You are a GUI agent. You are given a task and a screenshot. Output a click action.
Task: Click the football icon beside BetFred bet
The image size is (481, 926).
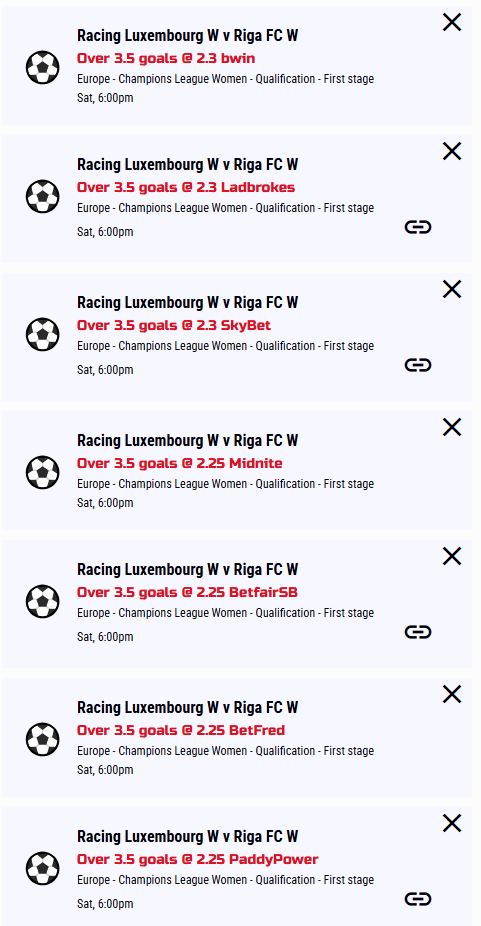click(43, 739)
